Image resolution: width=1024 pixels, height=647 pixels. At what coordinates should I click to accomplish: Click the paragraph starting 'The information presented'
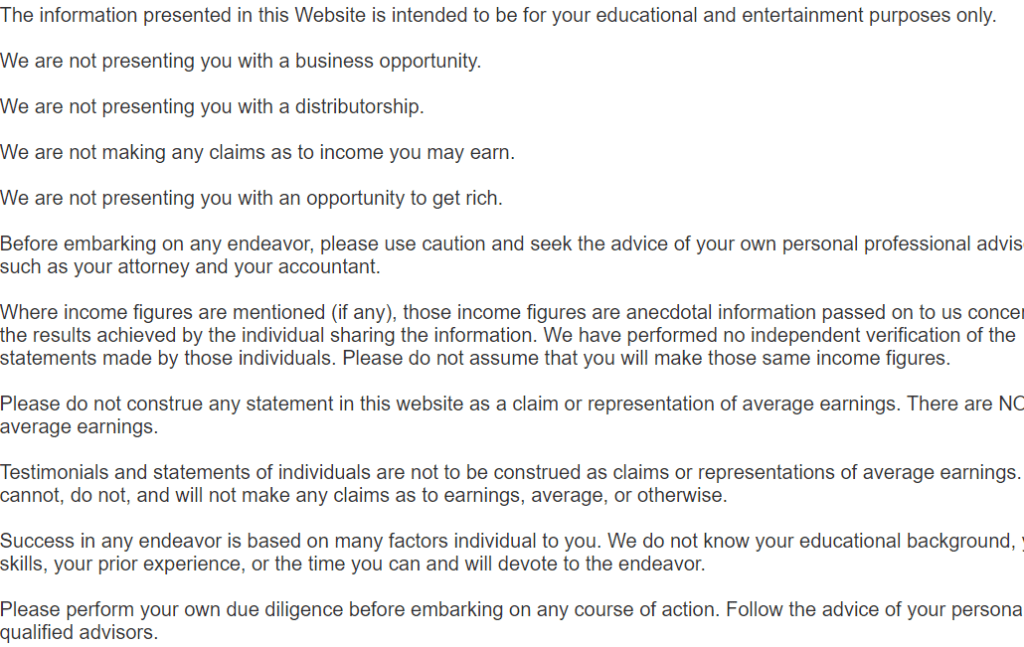click(x=498, y=15)
